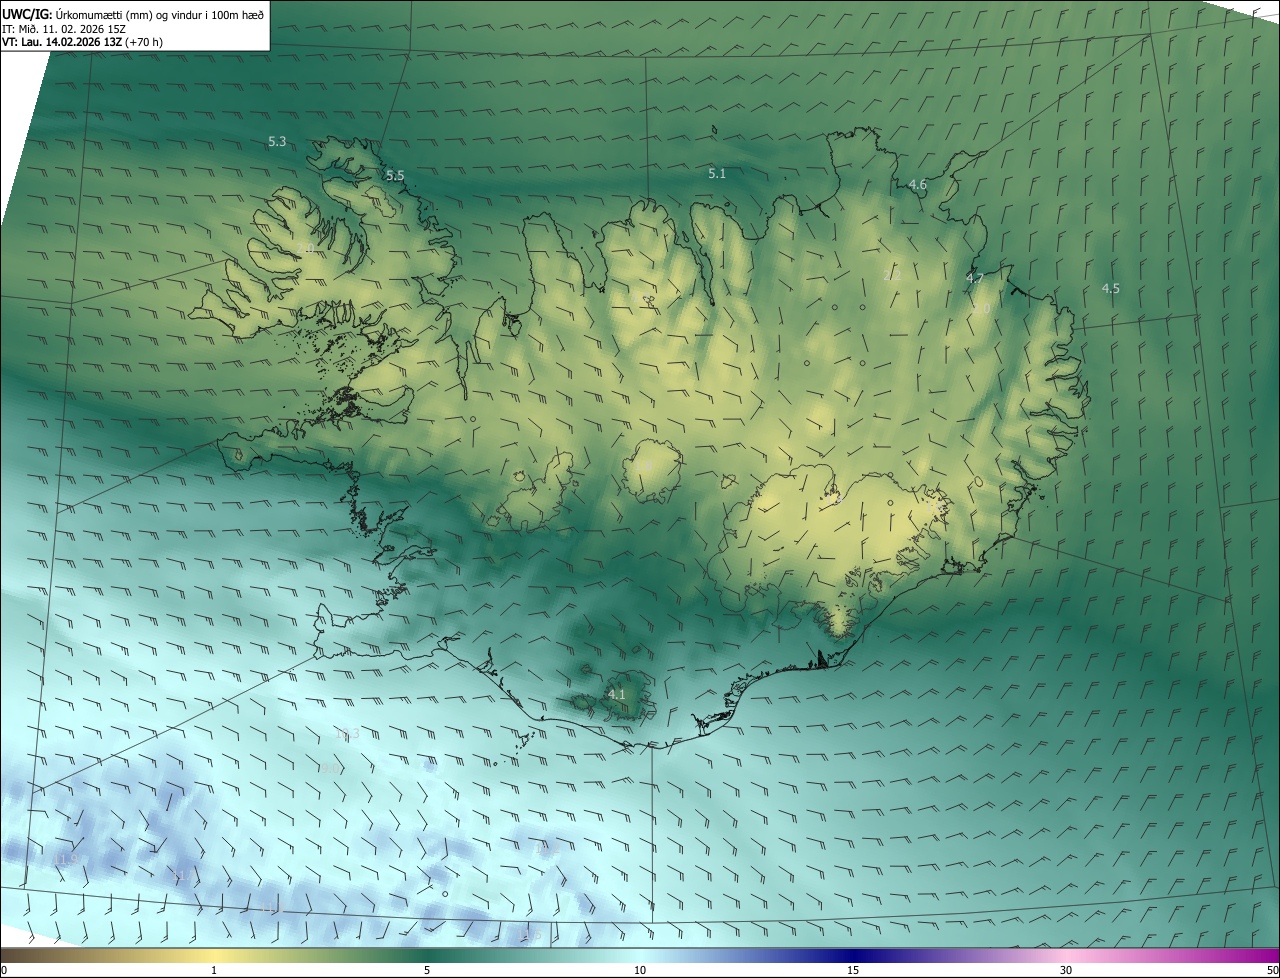Click the 4.7 value label on east coast
The image size is (1280, 978).
[x=975, y=278]
